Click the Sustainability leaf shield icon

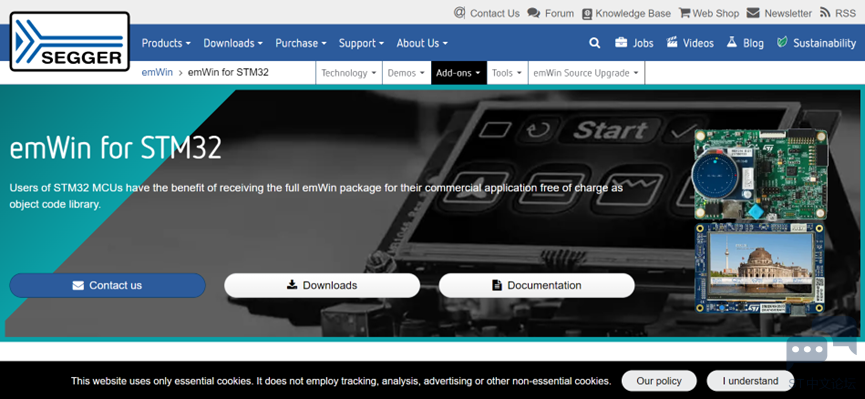[x=782, y=42]
